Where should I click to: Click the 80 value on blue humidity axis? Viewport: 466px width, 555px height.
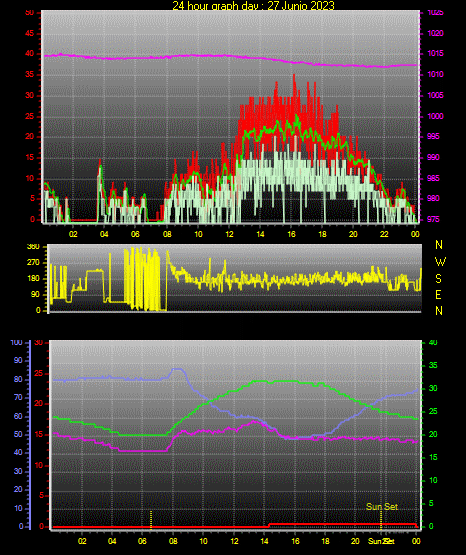(18, 379)
